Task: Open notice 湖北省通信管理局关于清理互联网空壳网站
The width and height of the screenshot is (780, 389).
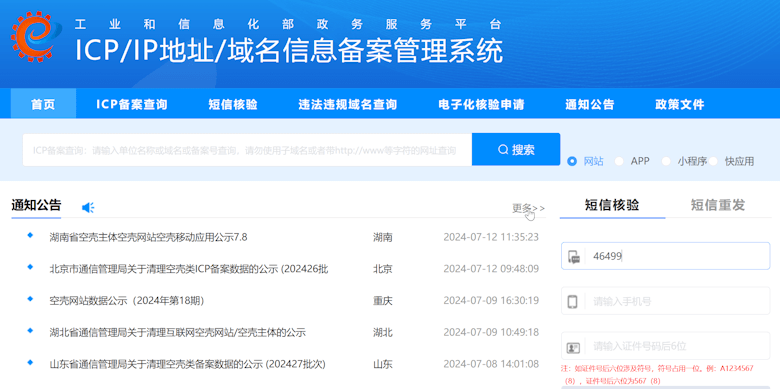Action: coord(178,332)
